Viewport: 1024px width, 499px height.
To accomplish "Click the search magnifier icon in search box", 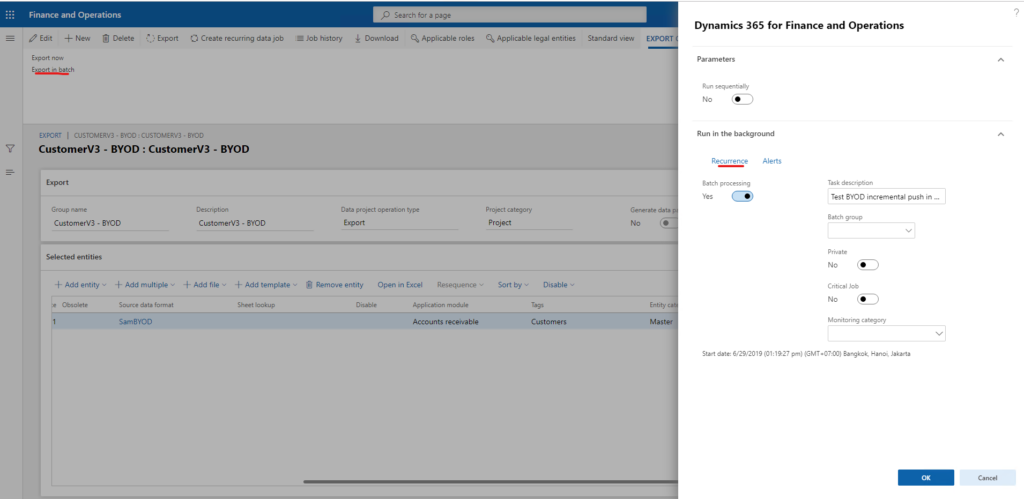I will tap(385, 15).
